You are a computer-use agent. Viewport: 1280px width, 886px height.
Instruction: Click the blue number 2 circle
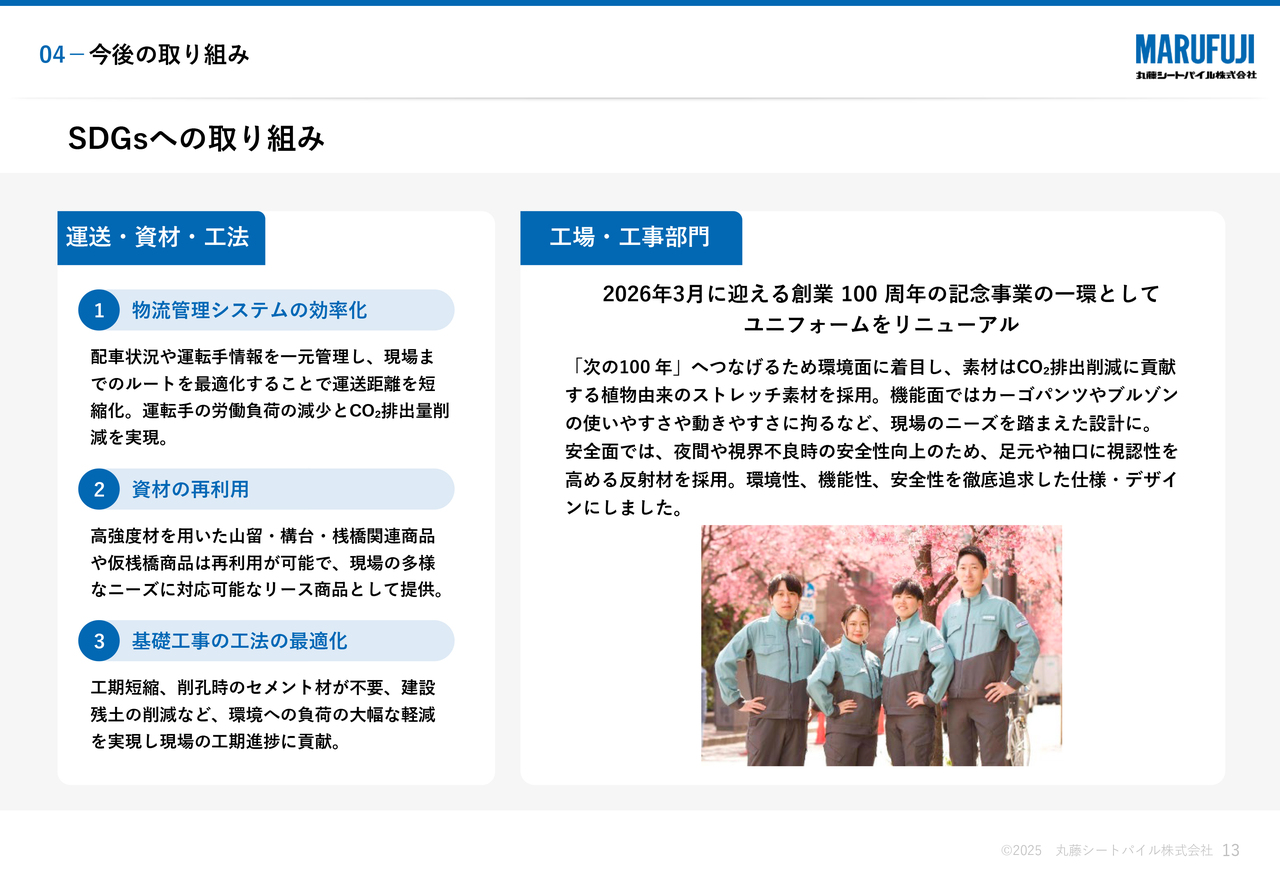(99, 489)
